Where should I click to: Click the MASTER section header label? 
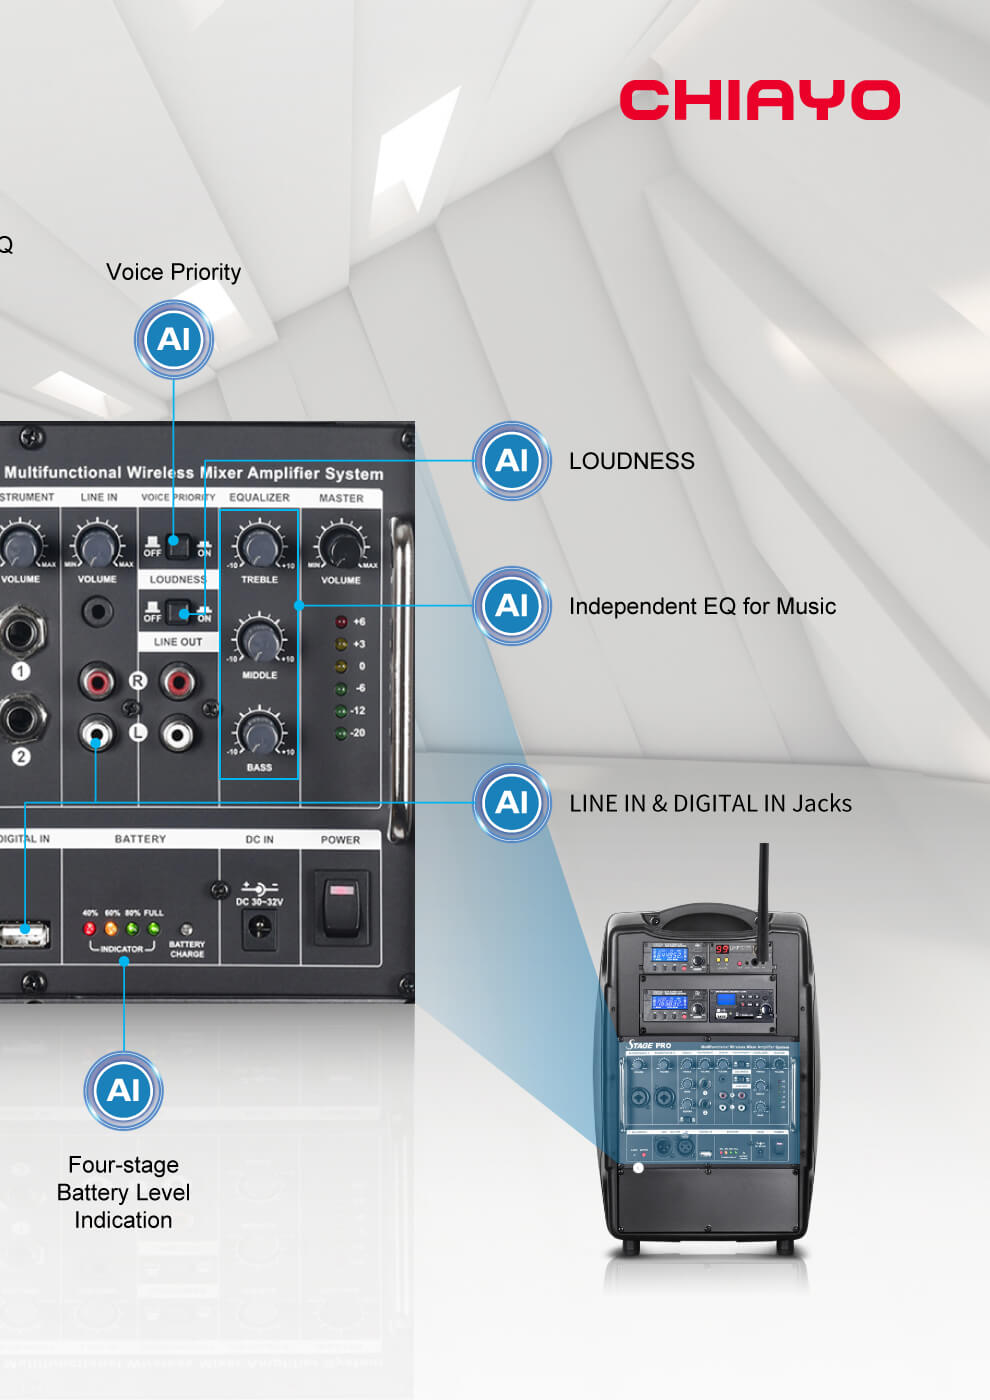(341, 497)
